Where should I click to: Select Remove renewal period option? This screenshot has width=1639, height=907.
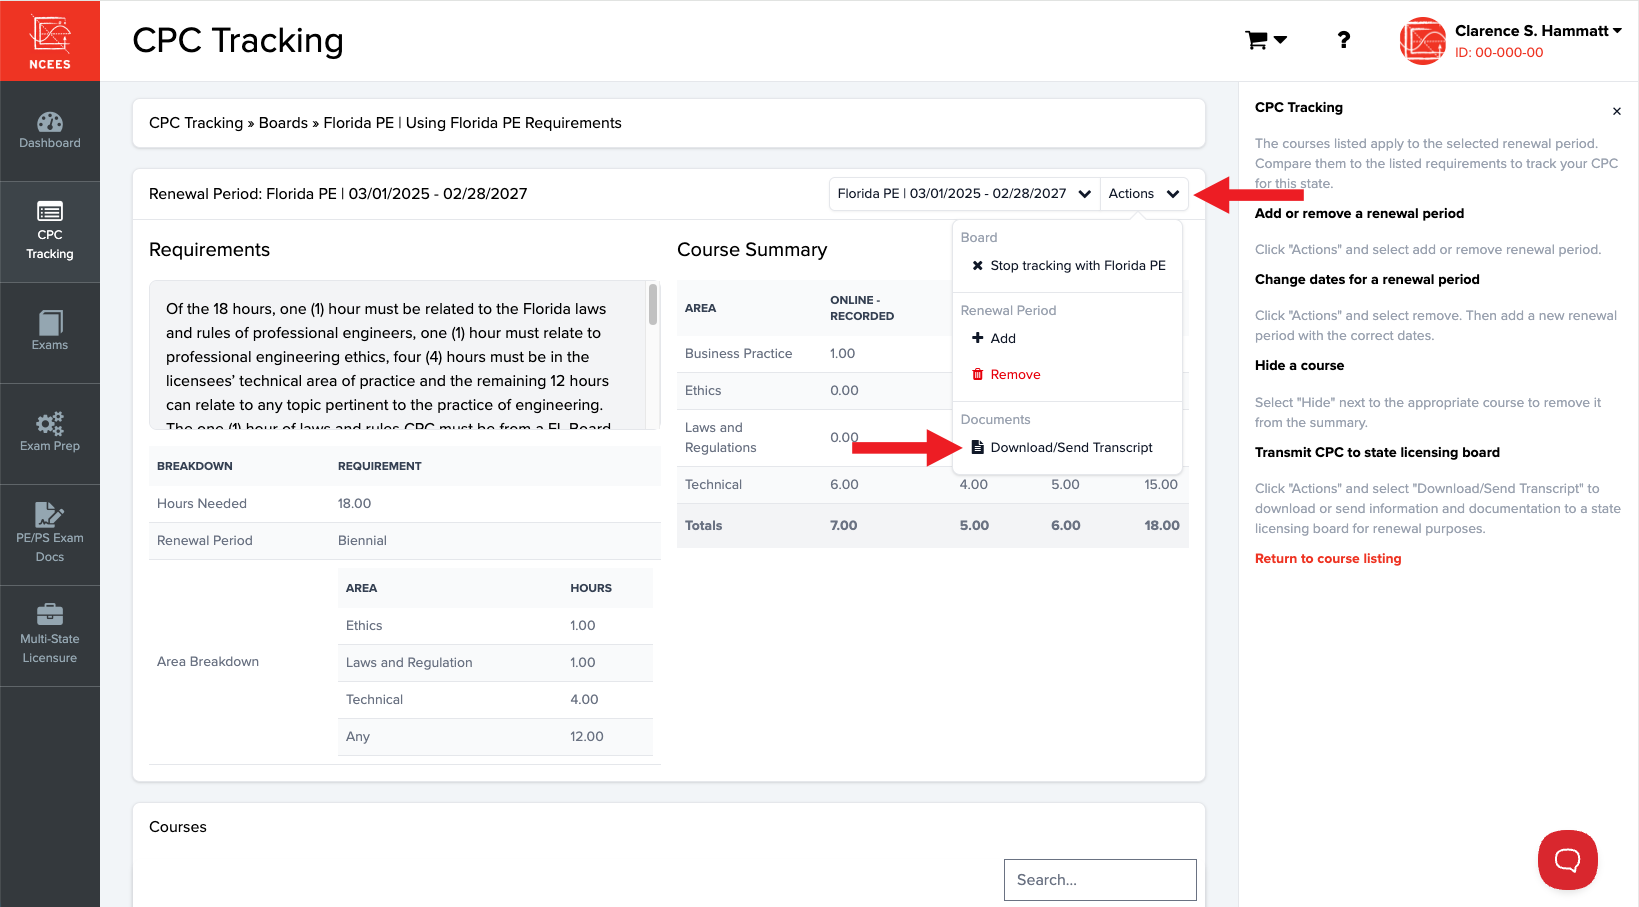(1006, 374)
